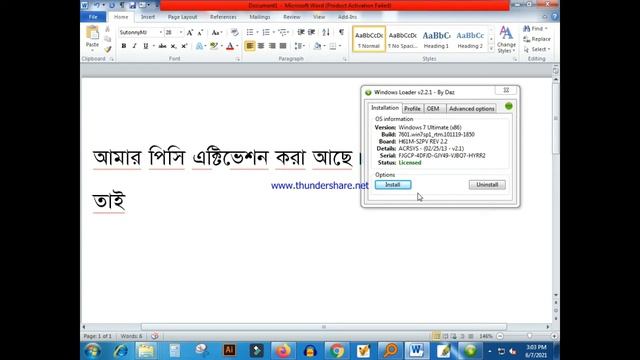Screen dimensions: 640x360
Task: Switch to the Mailings tab
Action: pos(260,17)
